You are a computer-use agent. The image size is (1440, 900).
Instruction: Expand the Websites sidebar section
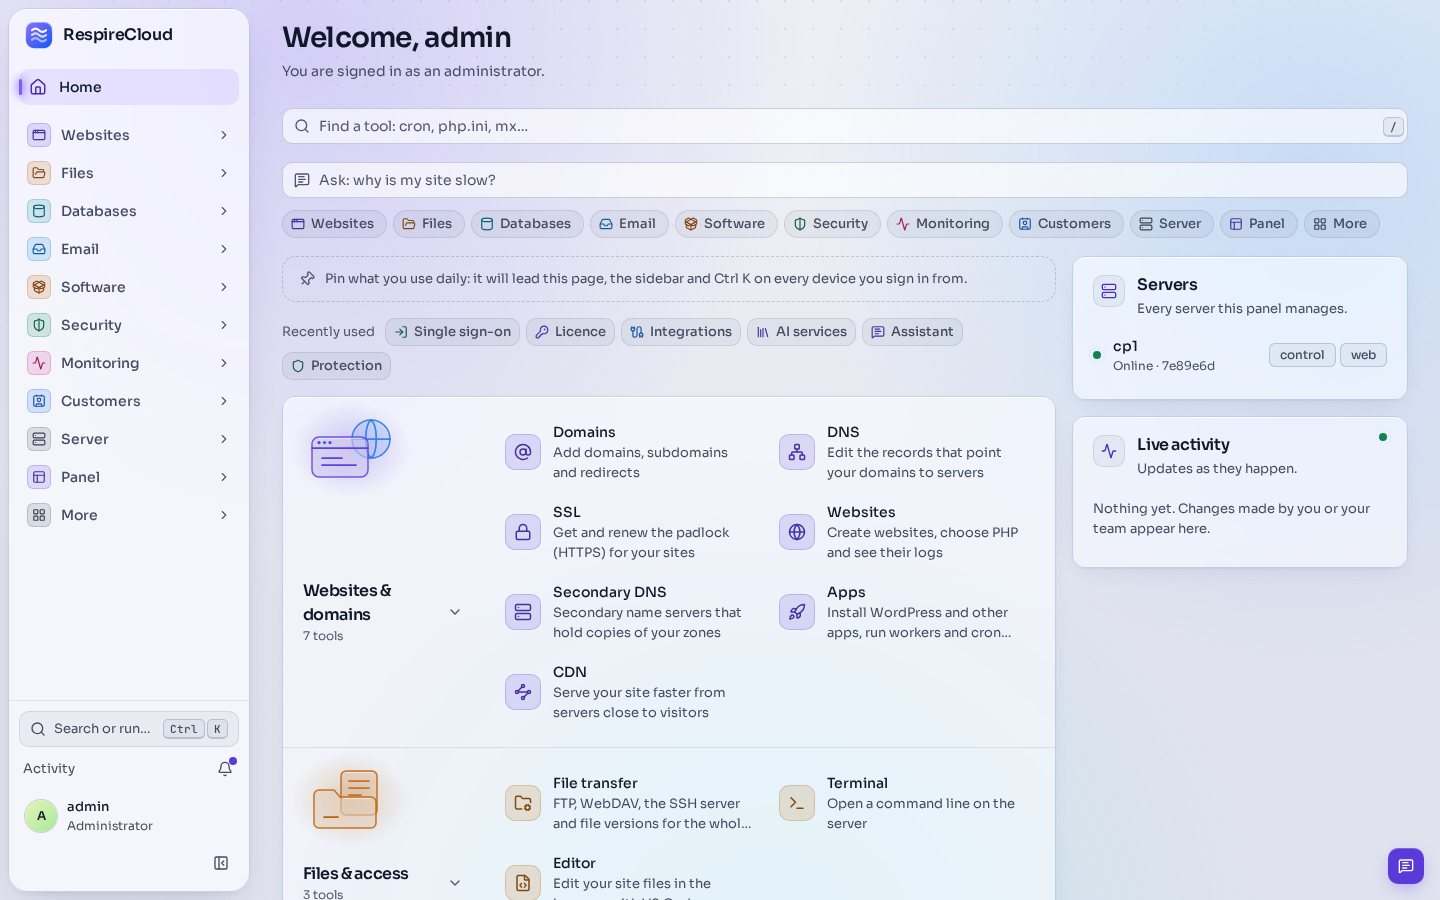(x=129, y=135)
